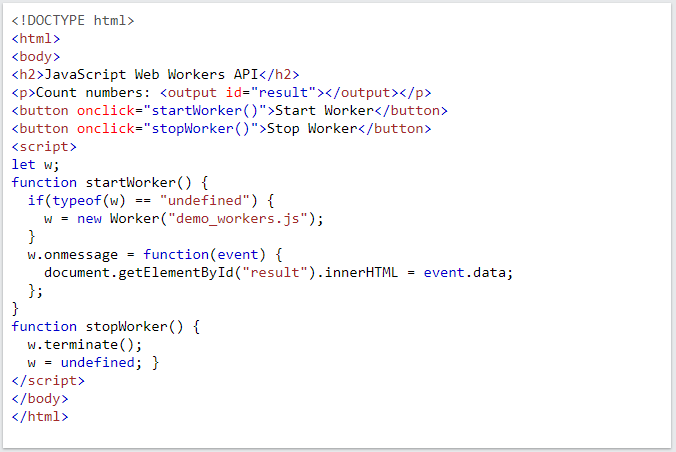Click the Count numbers paragraph line
The height and width of the screenshot is (452, 676).
[x=221, y=92]
